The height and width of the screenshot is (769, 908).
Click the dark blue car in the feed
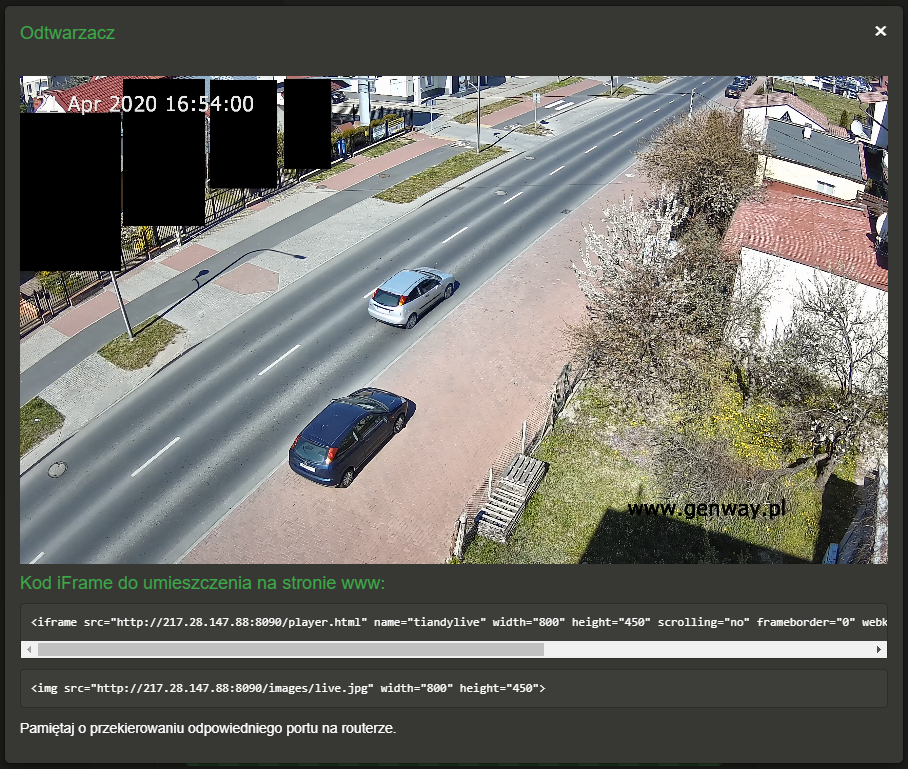348,435
